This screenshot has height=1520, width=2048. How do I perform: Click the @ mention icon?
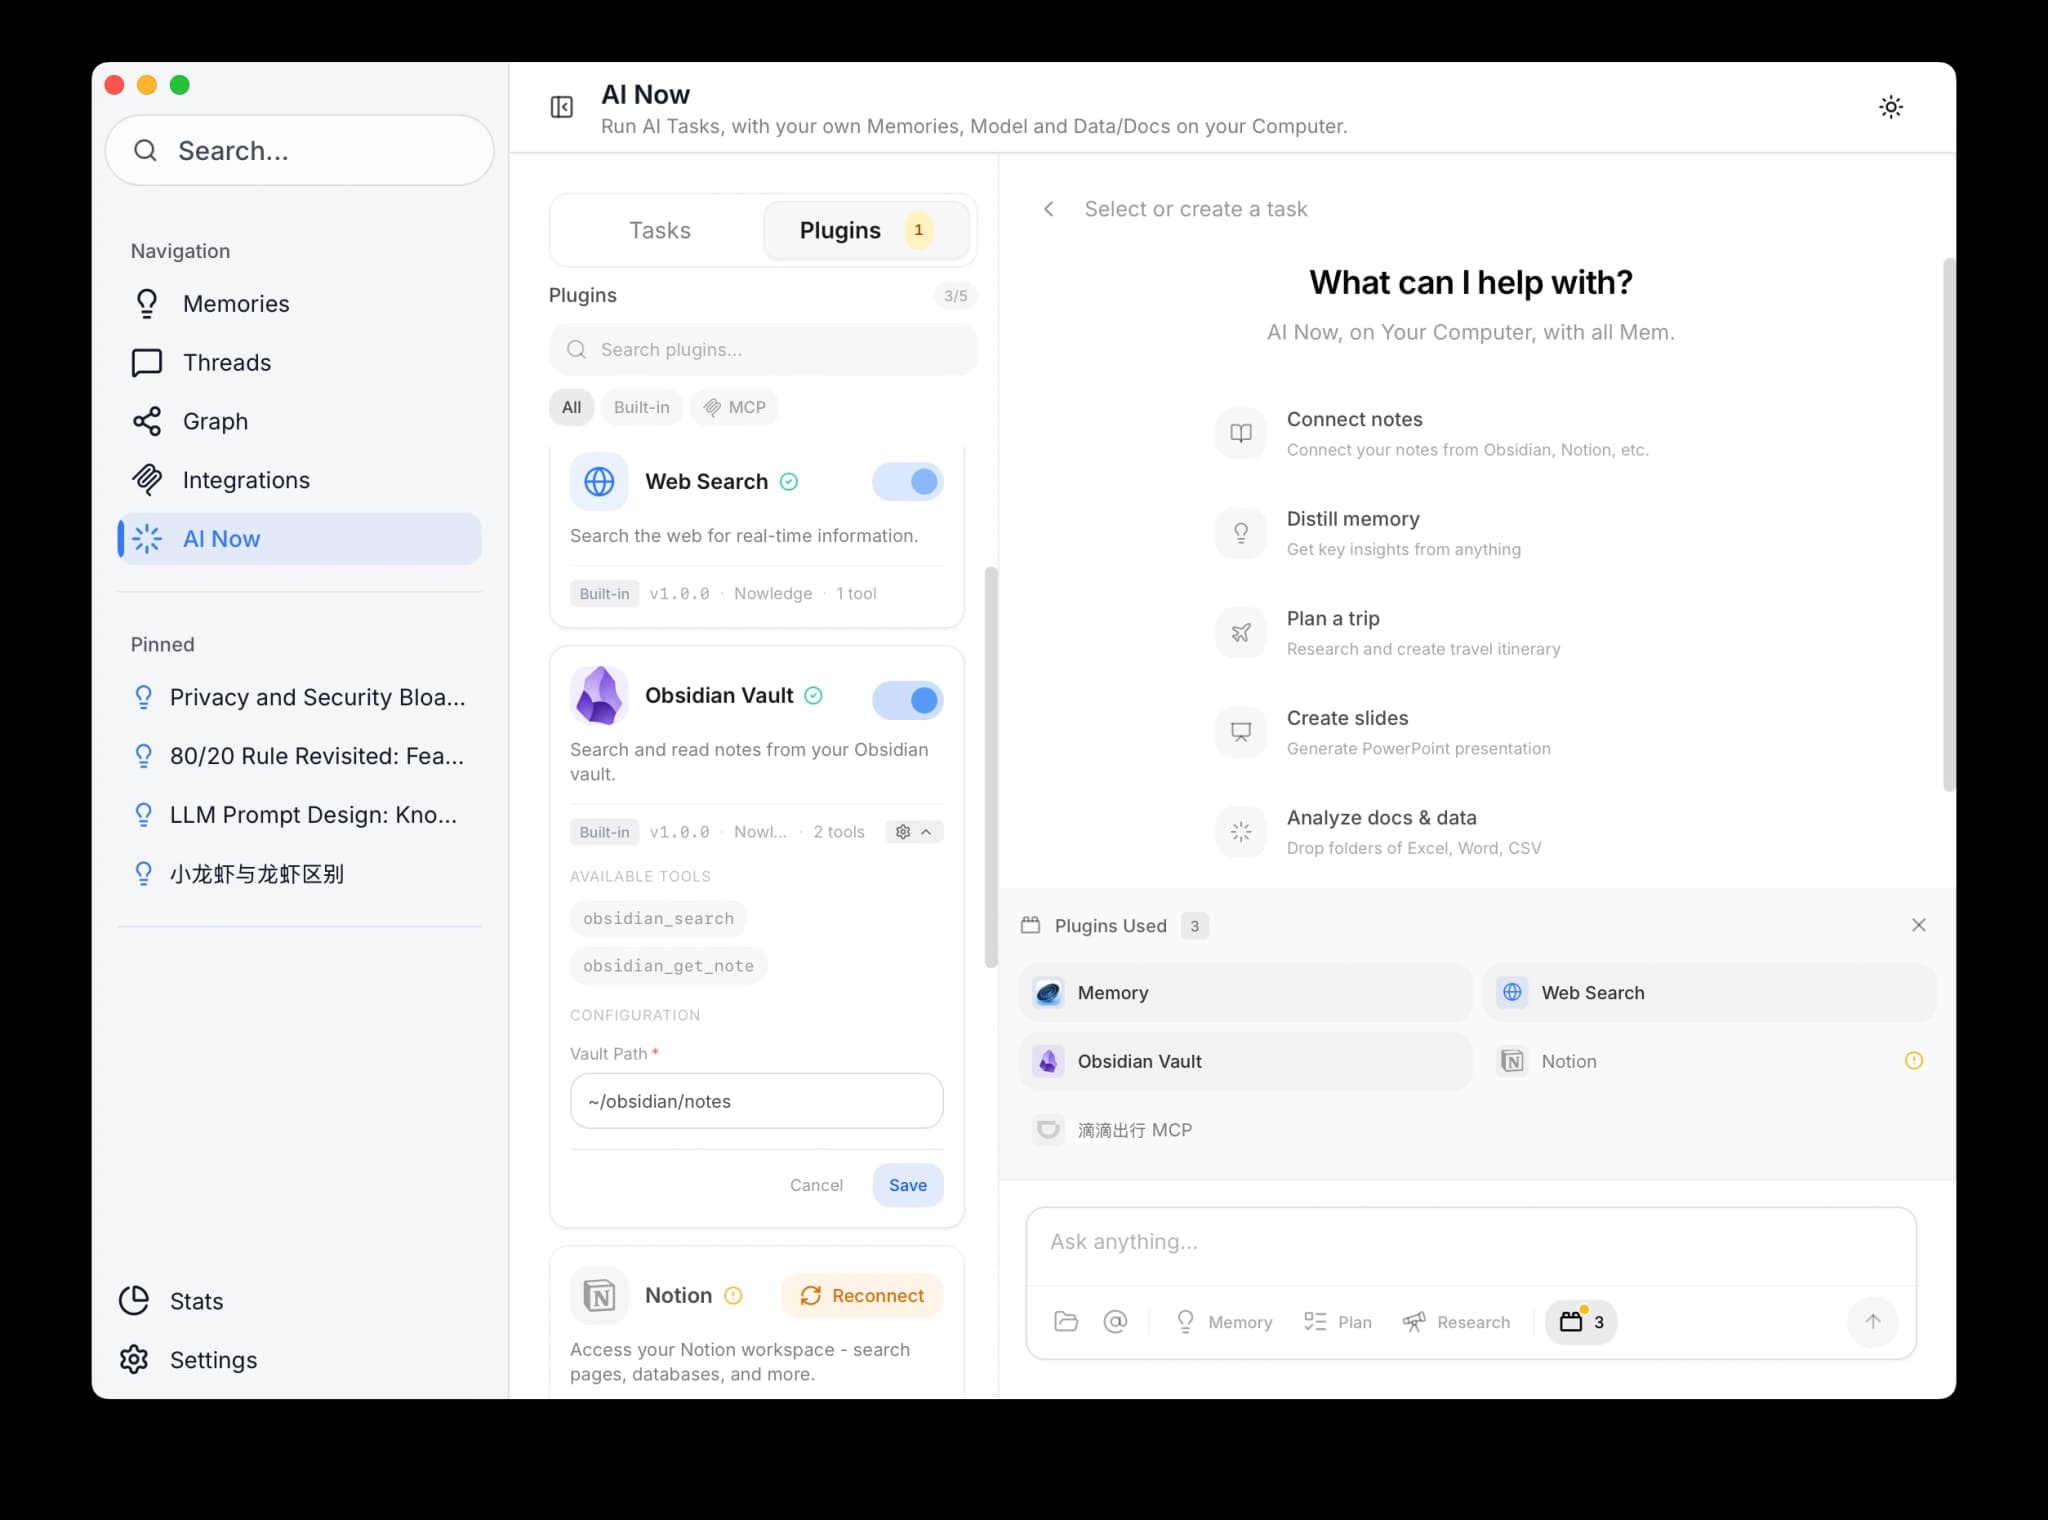(1115, 1321)
